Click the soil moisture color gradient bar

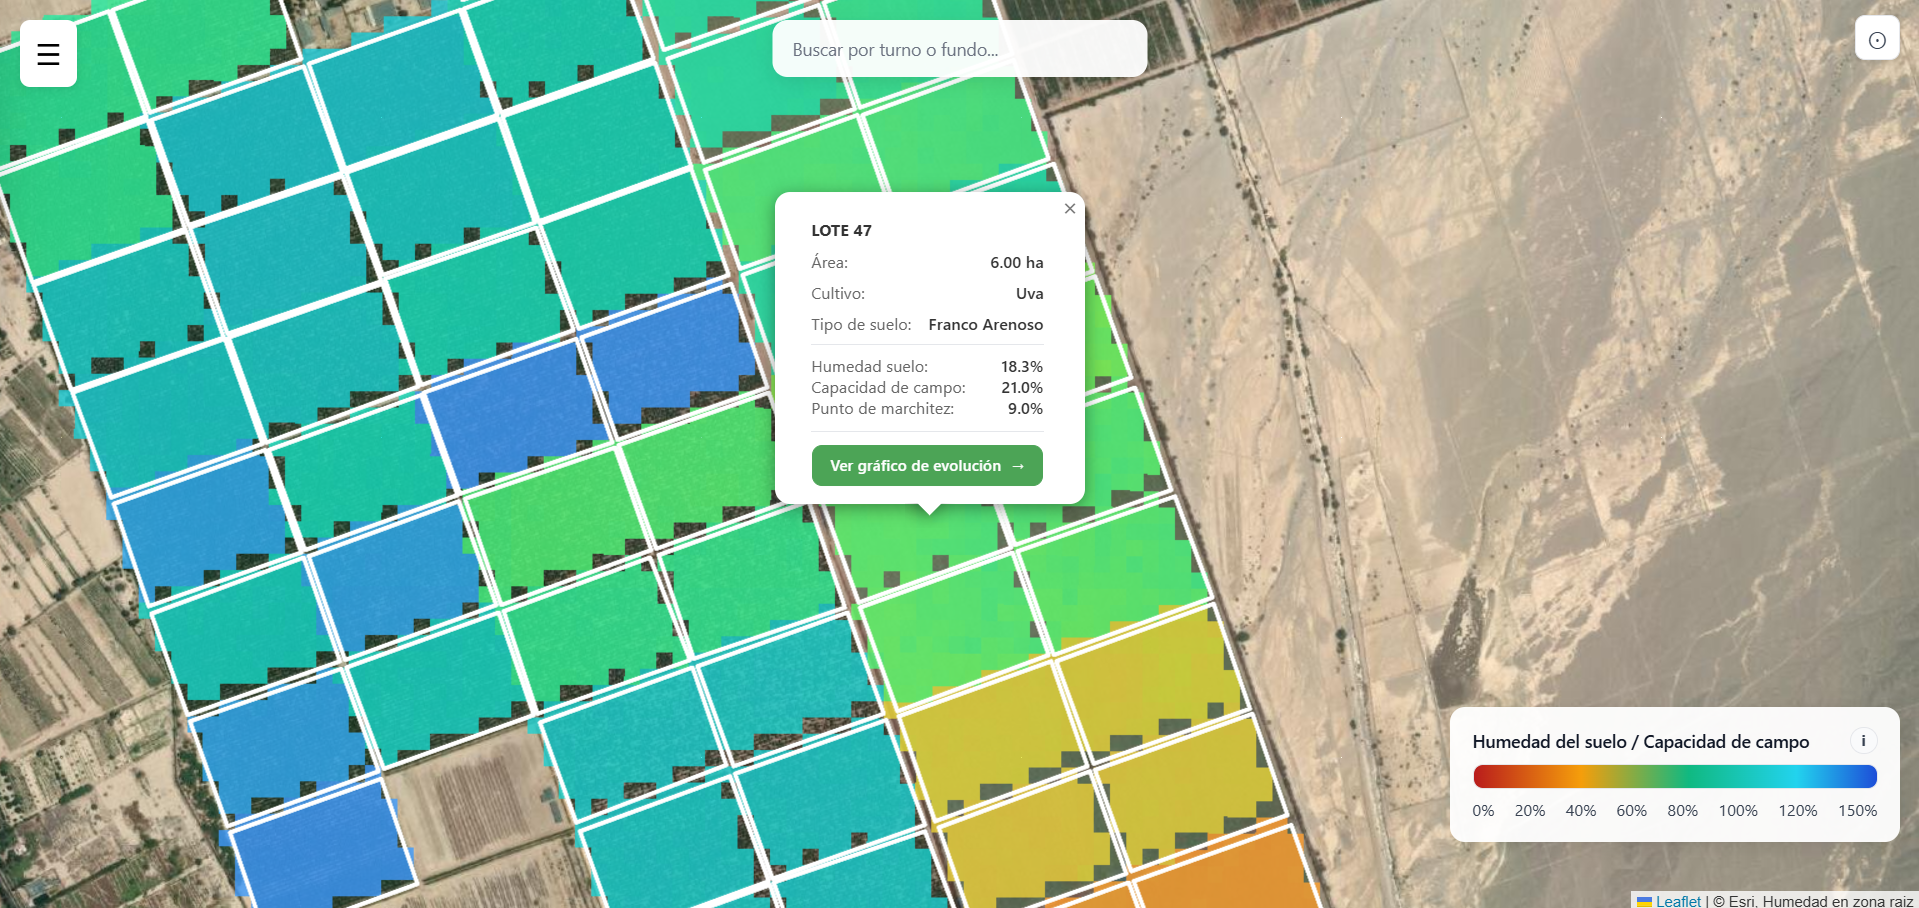[x=1674, y=776]
